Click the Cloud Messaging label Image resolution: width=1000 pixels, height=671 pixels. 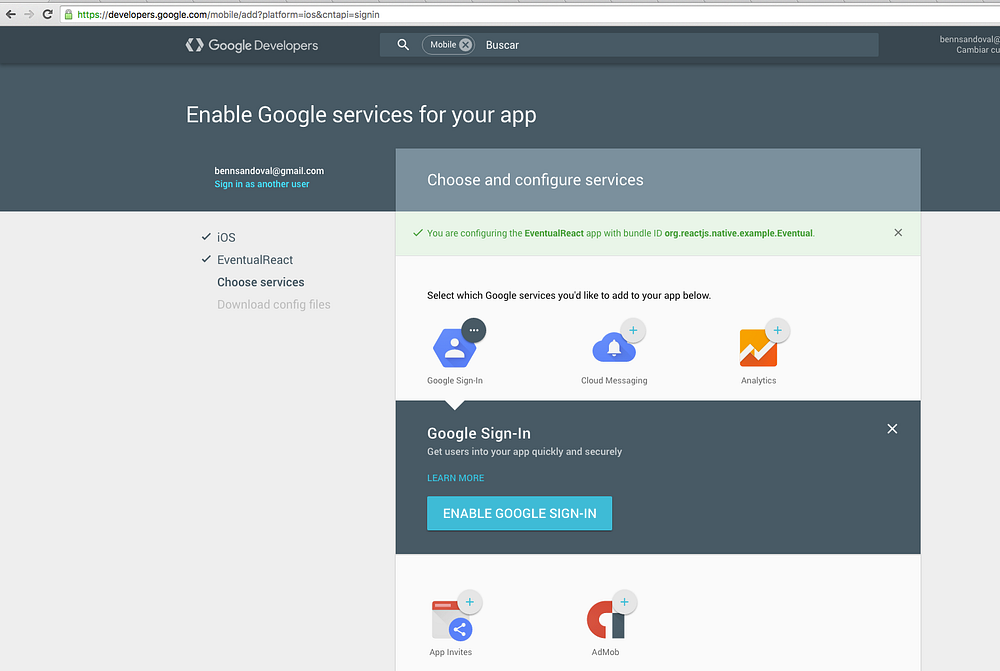point(614,380)
